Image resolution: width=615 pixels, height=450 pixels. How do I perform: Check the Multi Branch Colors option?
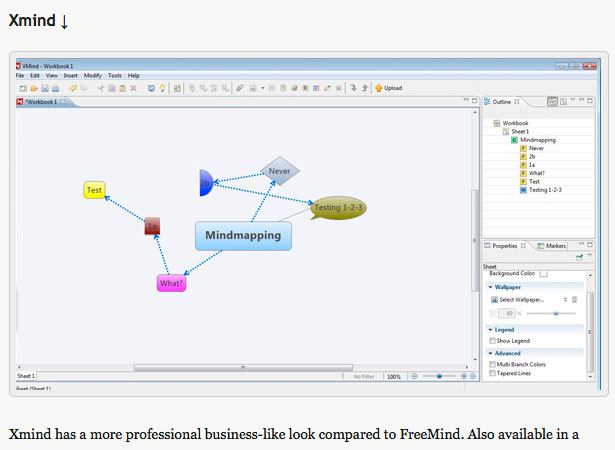coord(492,364)
